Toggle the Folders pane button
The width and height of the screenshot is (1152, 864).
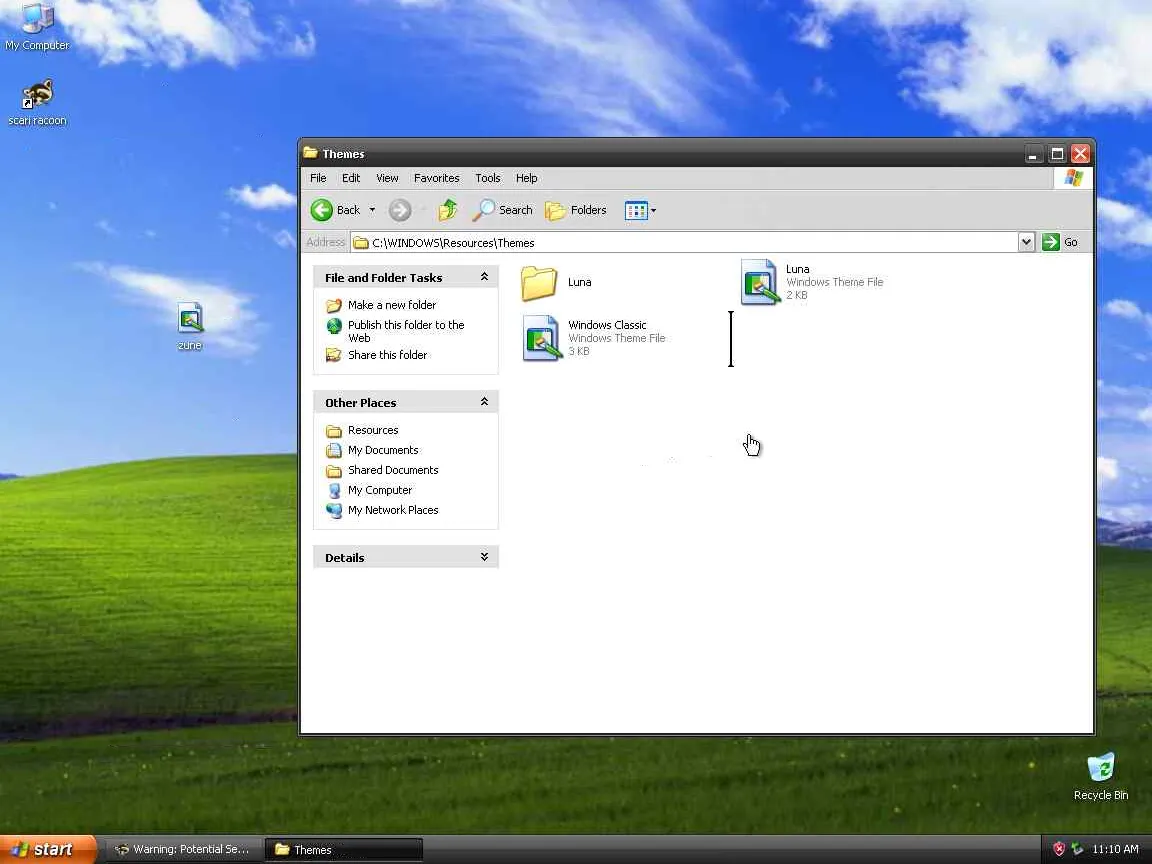576,210
